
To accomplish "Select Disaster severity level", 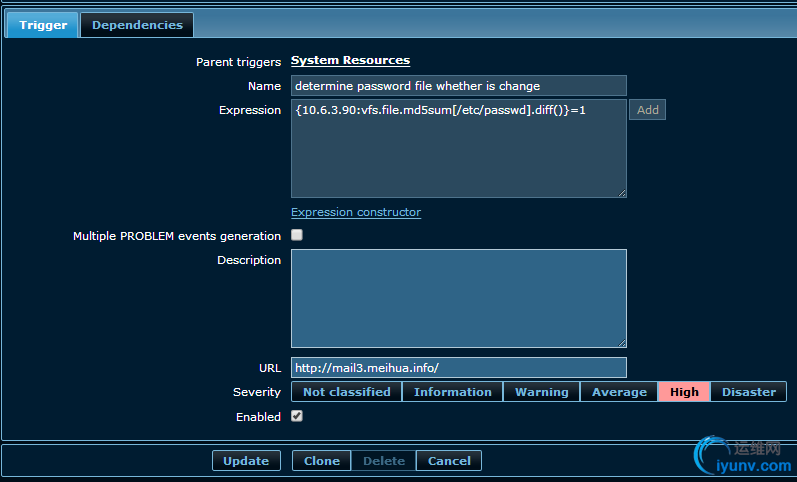I will (748, 392).
